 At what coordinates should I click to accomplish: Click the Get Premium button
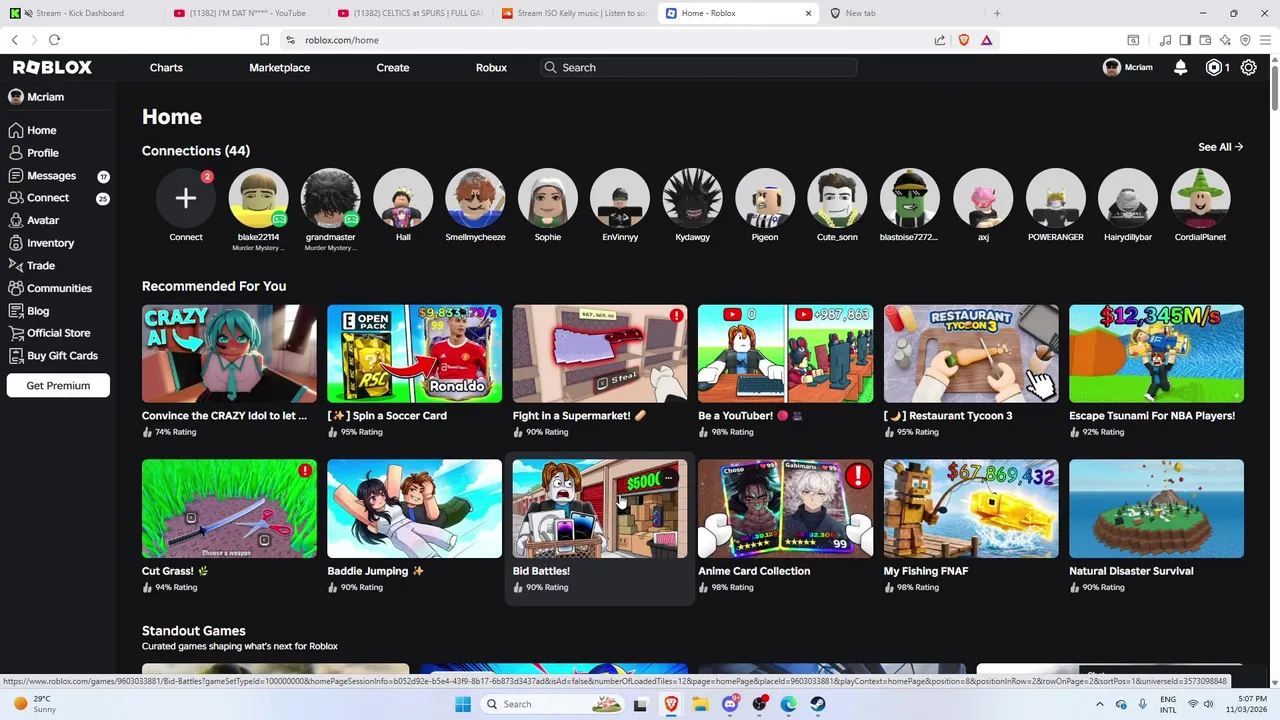[x=58, y=385]
